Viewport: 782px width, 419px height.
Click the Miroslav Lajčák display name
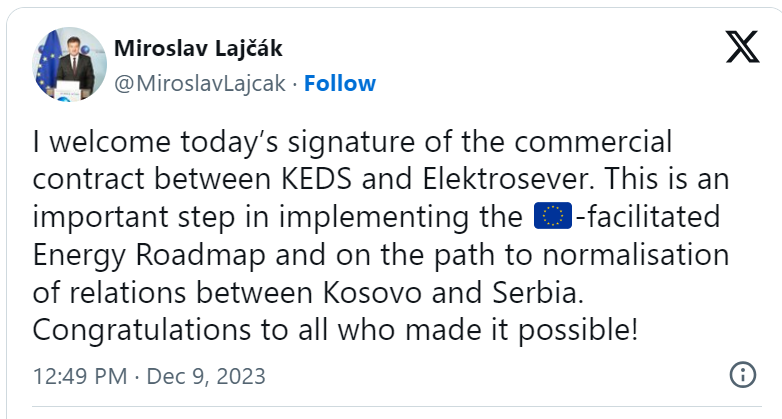point(198,48)
